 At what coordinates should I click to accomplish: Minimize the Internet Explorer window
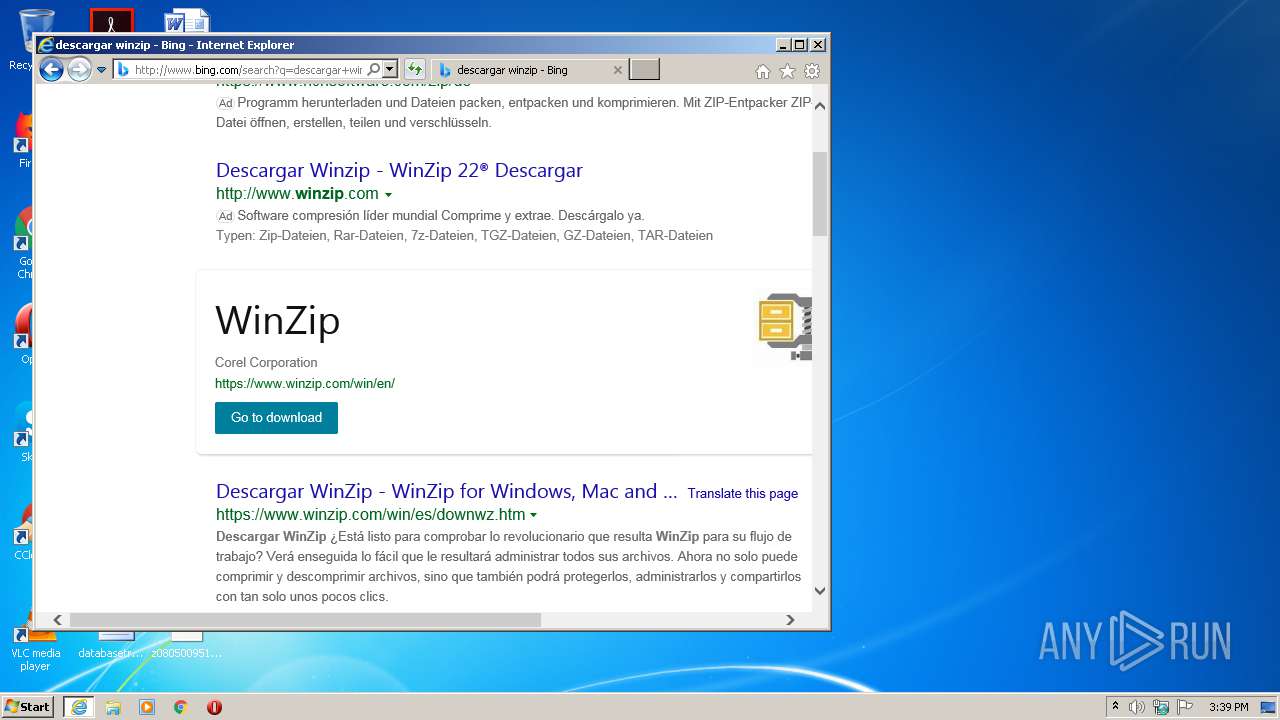783,45
